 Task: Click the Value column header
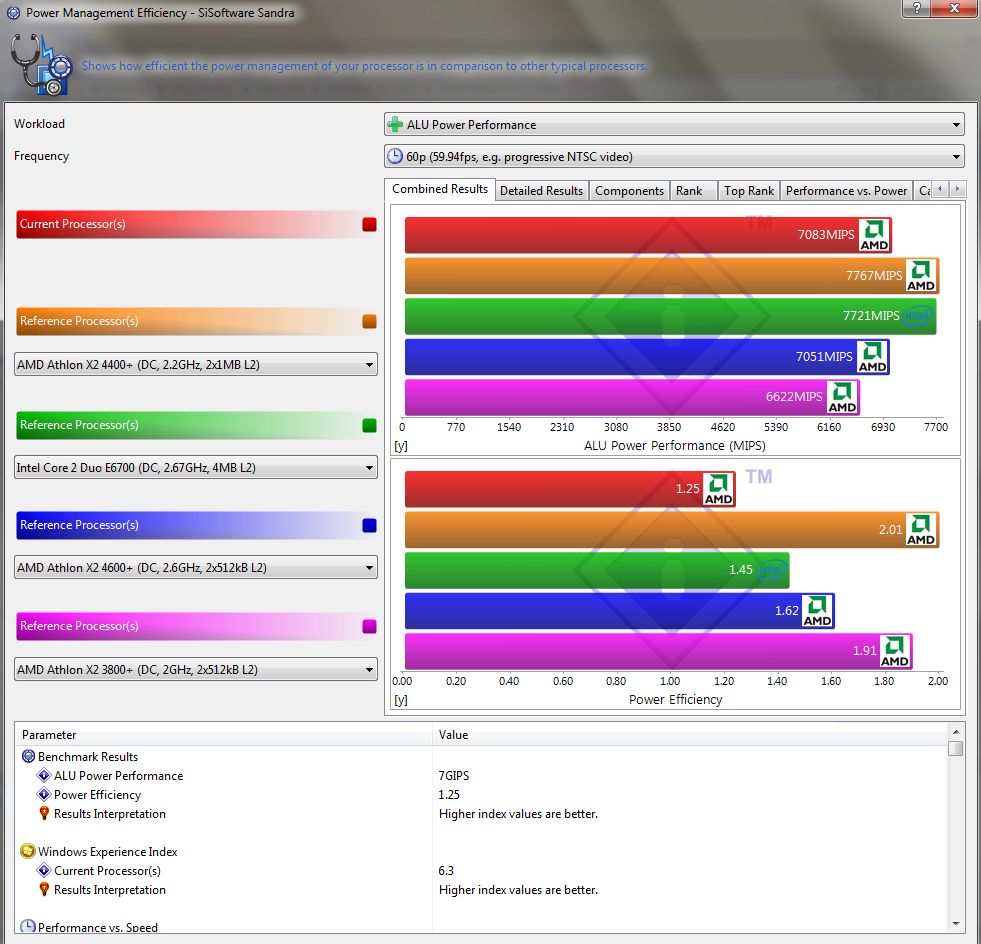coord(690,734)
